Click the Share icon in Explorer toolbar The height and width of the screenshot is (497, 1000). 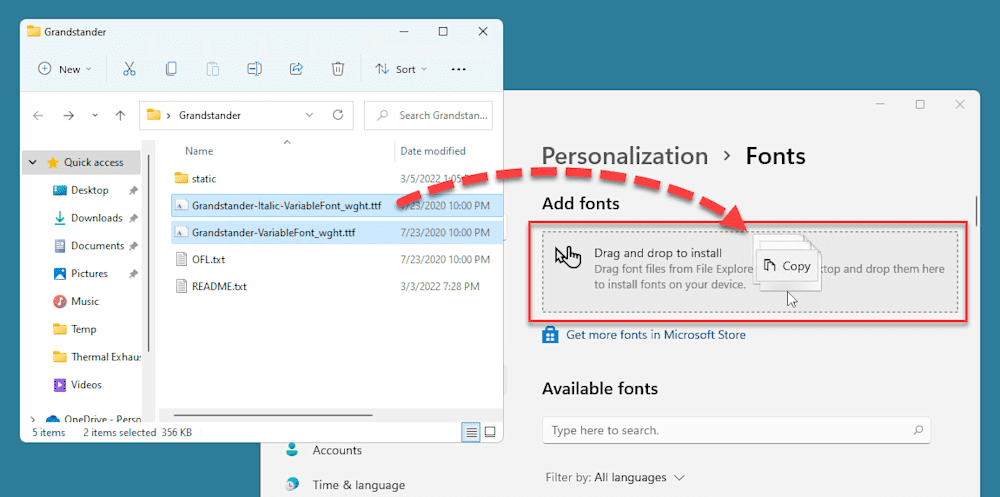click(x=296, y=69)
